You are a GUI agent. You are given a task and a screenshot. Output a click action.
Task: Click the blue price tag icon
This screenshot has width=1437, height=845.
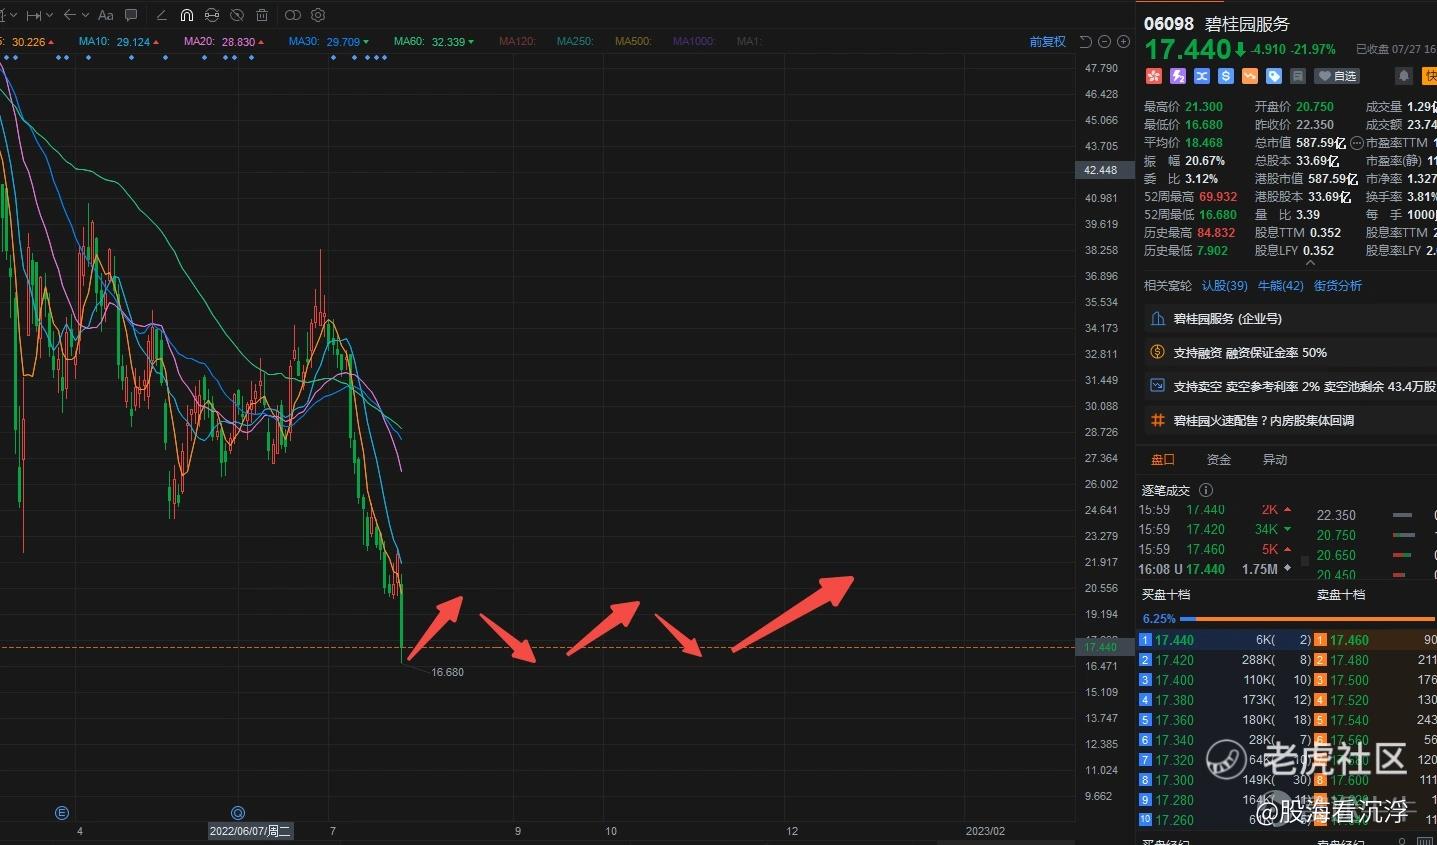[1273, 76]
